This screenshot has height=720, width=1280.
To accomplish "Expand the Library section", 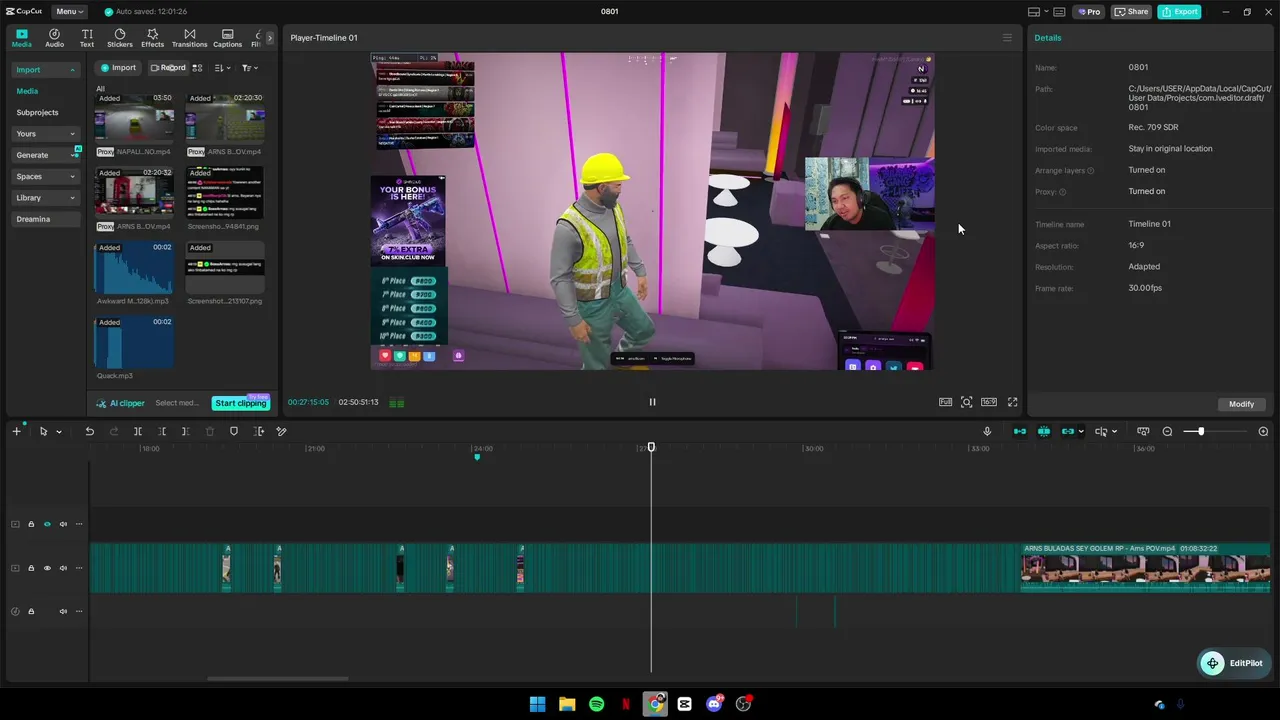I will pos(45,198).
